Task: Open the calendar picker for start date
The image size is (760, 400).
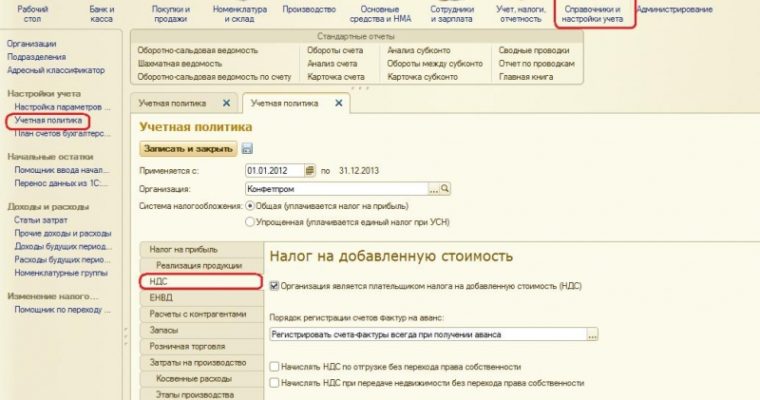Action: coord(310,170)
